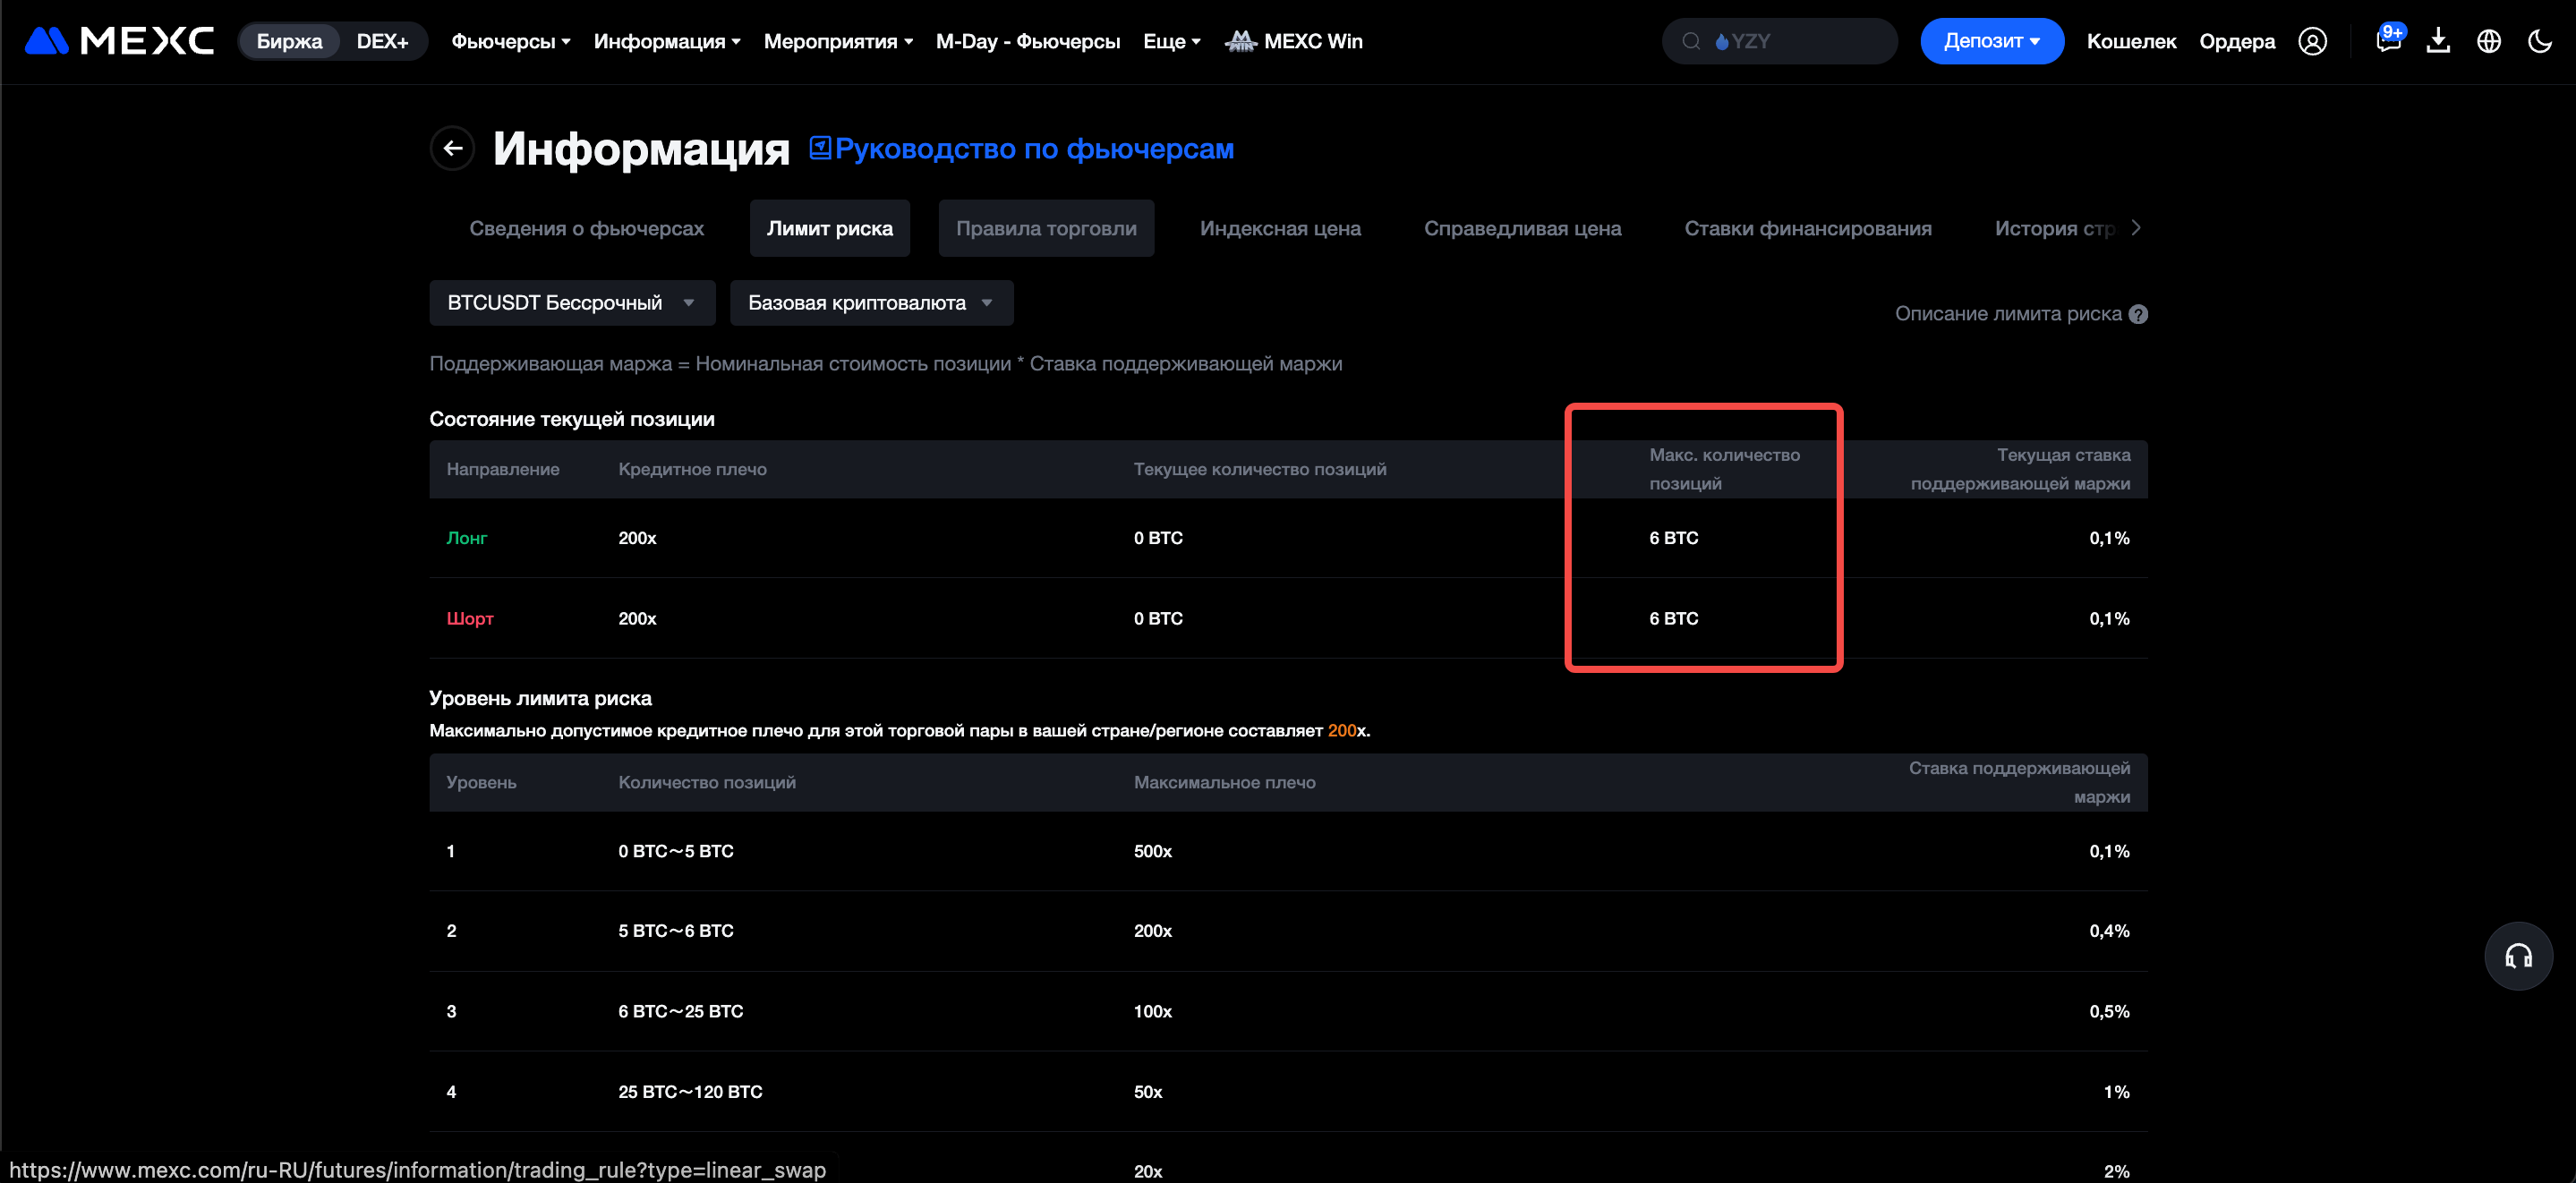Open BTCUSDT Бессрочный contract dropdown
The height and width of the screenshot is (1183, 2576).
tap(572, 303)
